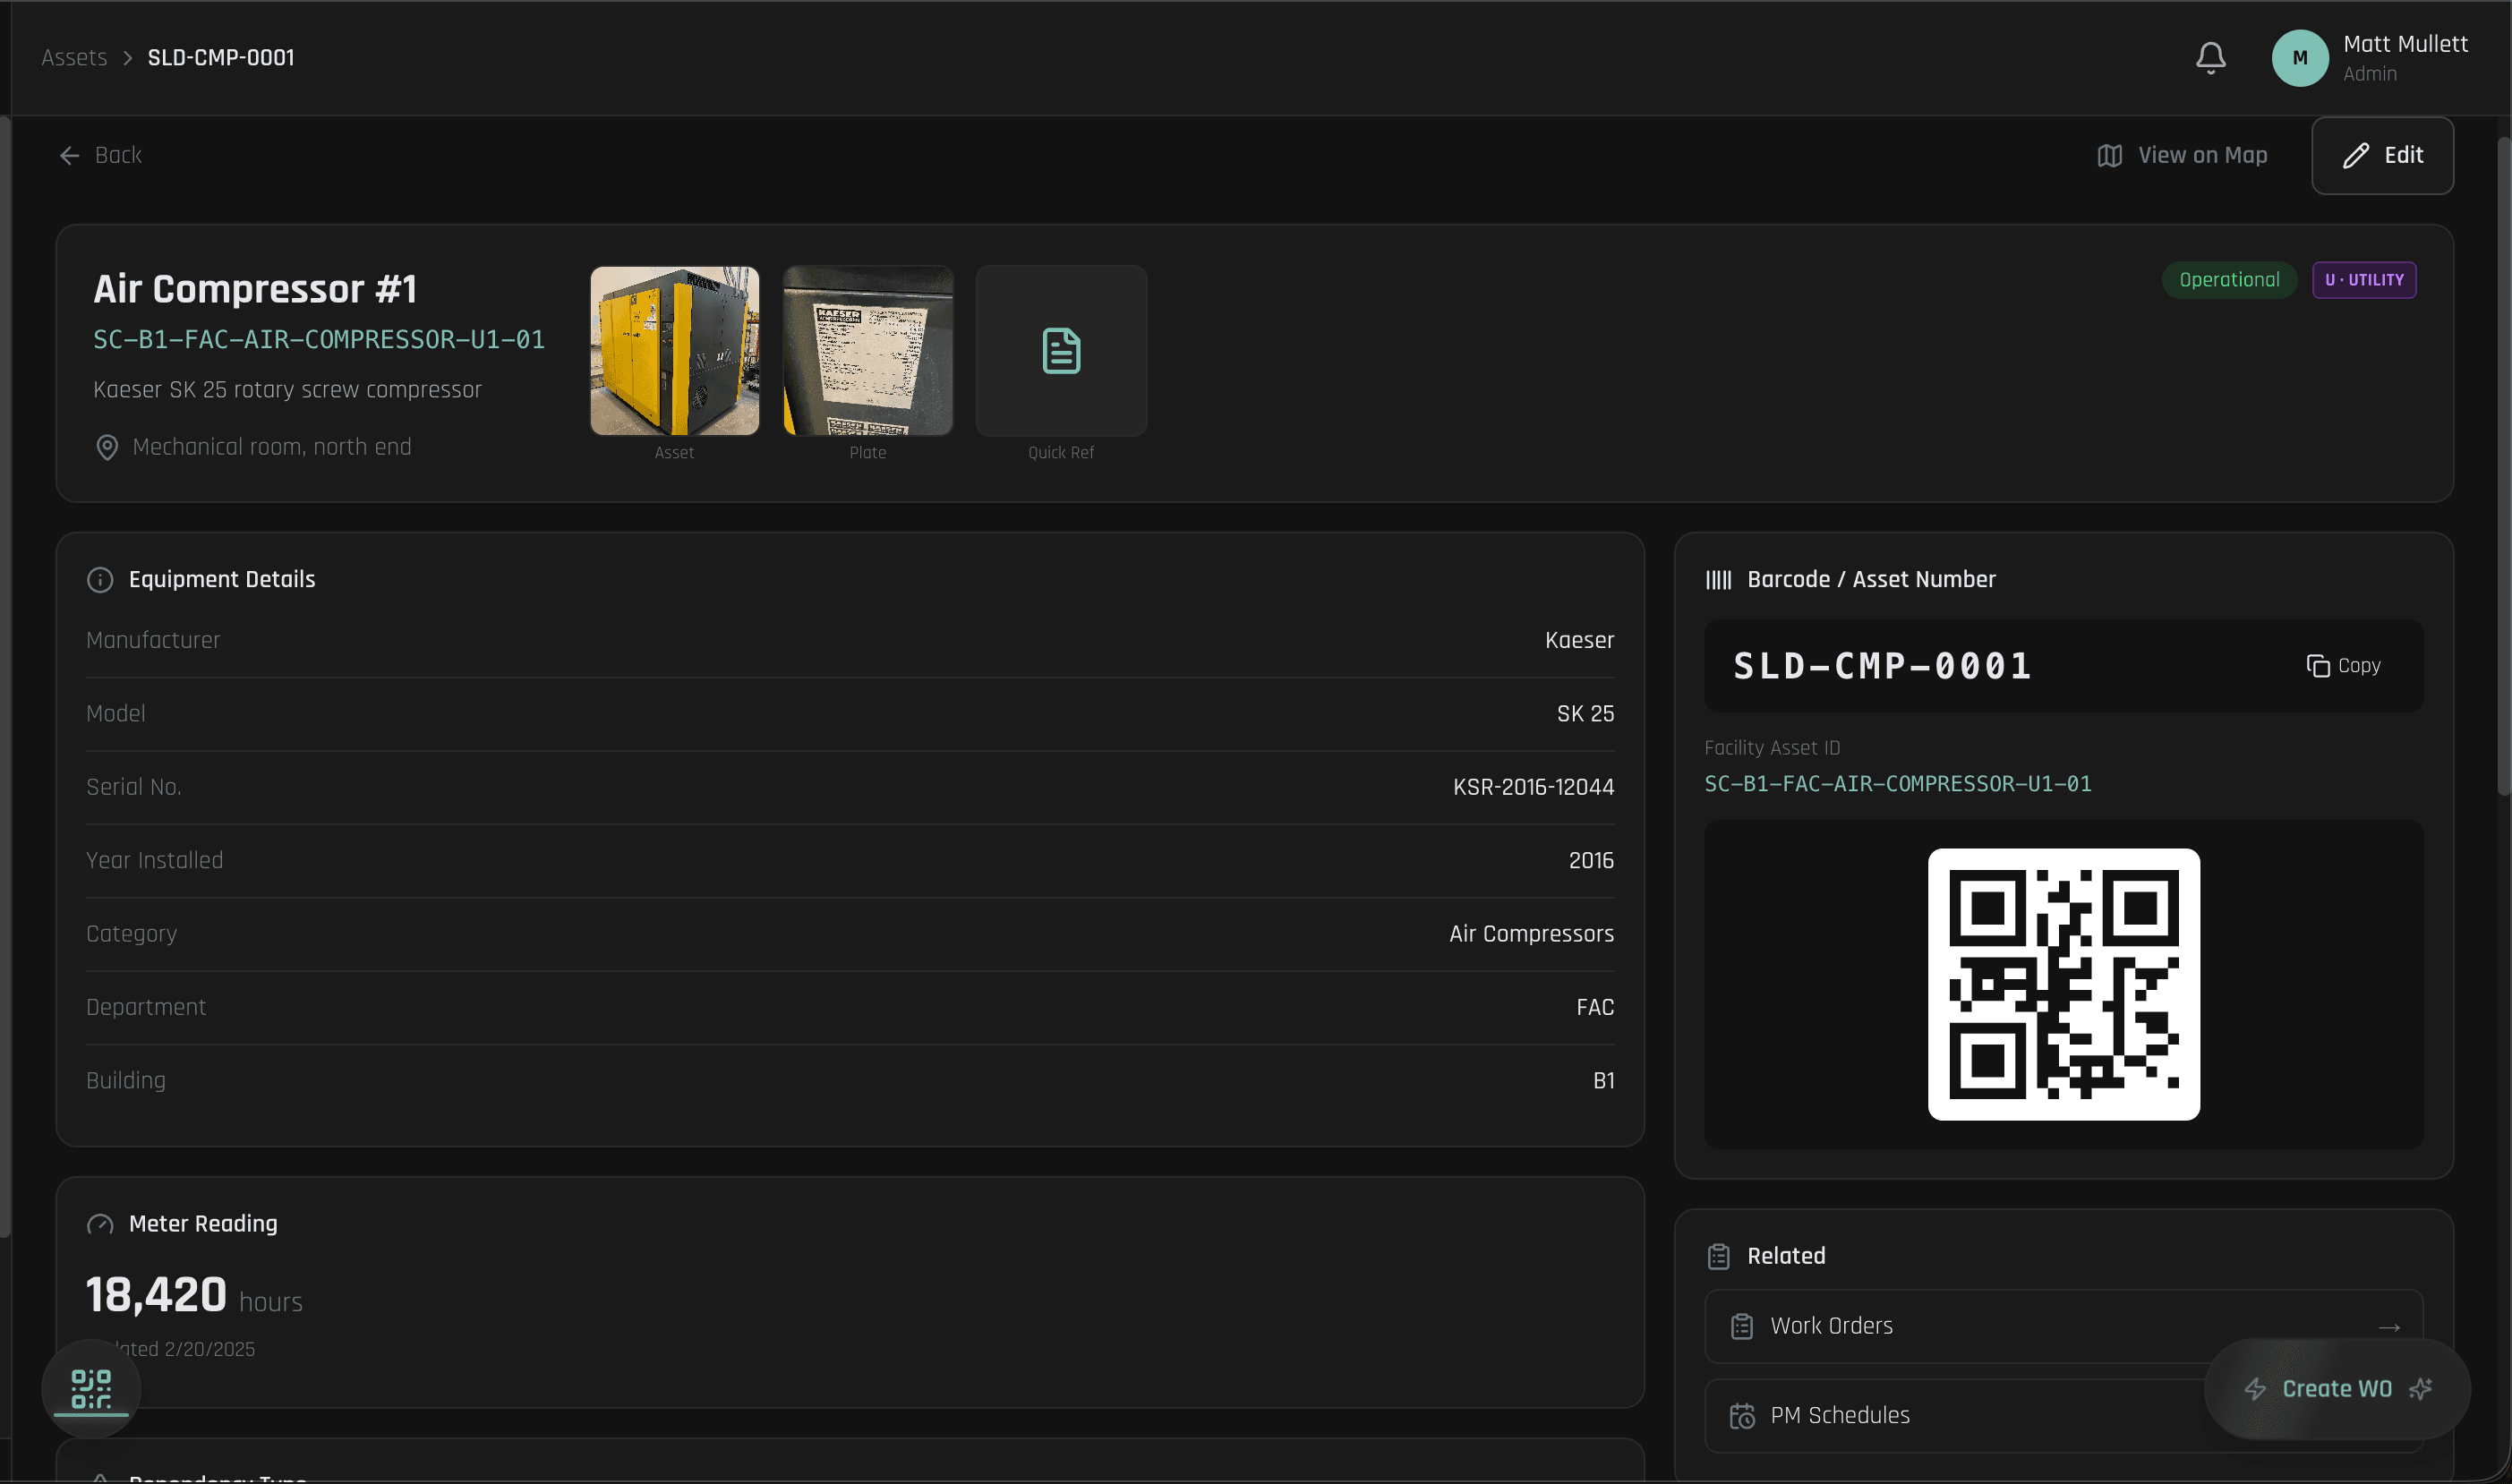Screen dimensions: 2512x1484
Task: Copy the SLD-CMP-0001 asset number
Action: tap(2343, 666)
